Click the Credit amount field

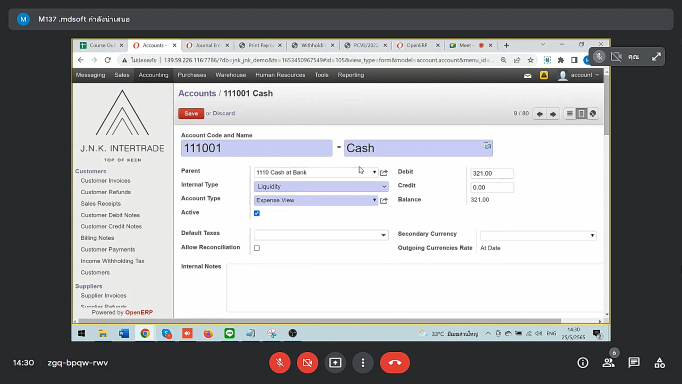click(x=491, y=187)
